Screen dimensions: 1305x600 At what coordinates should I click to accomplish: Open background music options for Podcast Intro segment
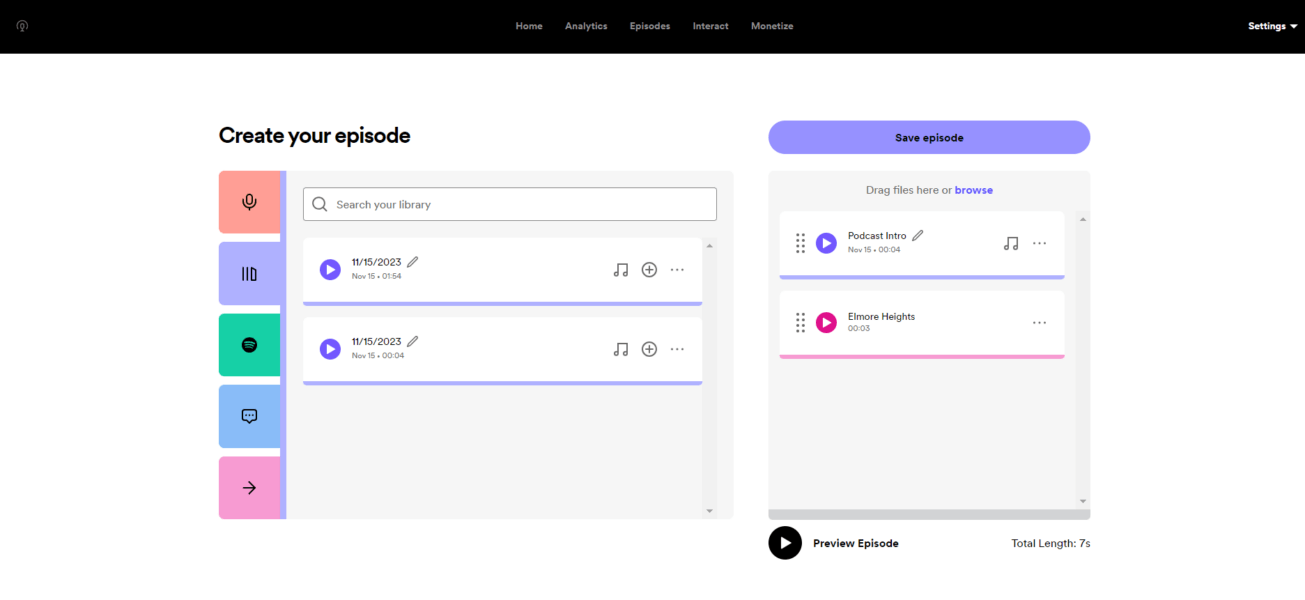point(1010,242)
